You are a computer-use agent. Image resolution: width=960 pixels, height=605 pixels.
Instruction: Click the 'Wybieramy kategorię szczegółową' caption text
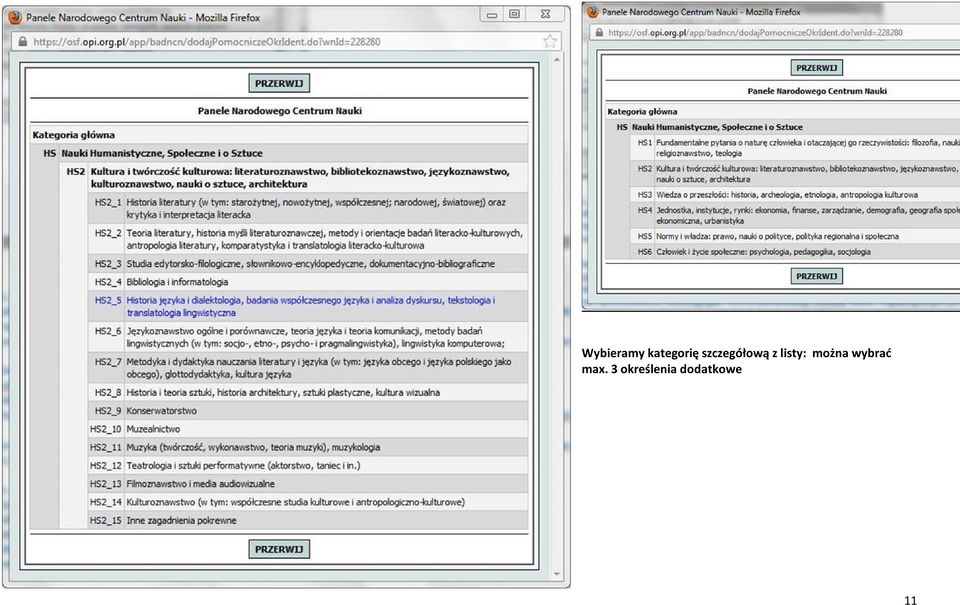click(736, 361)
